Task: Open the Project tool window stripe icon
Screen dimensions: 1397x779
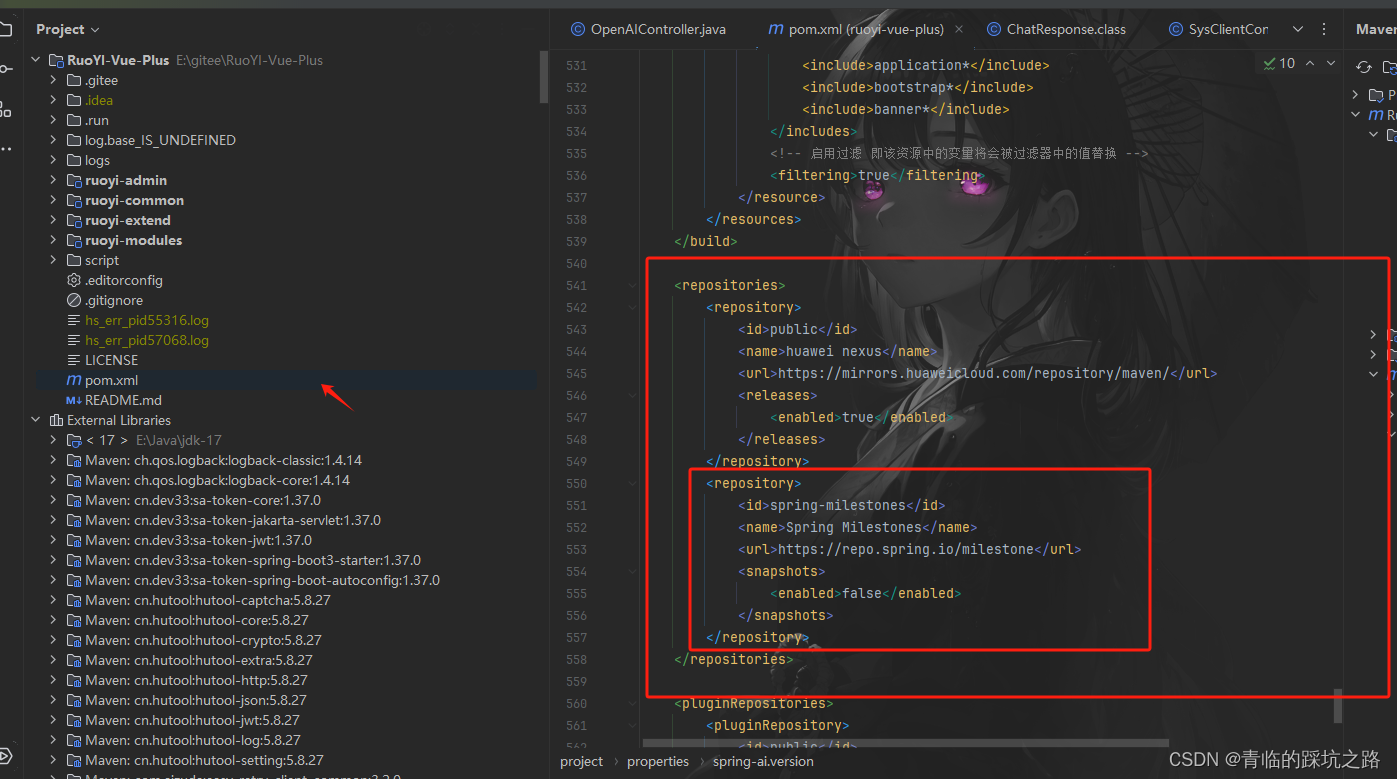Action: (x=7, y=29)
